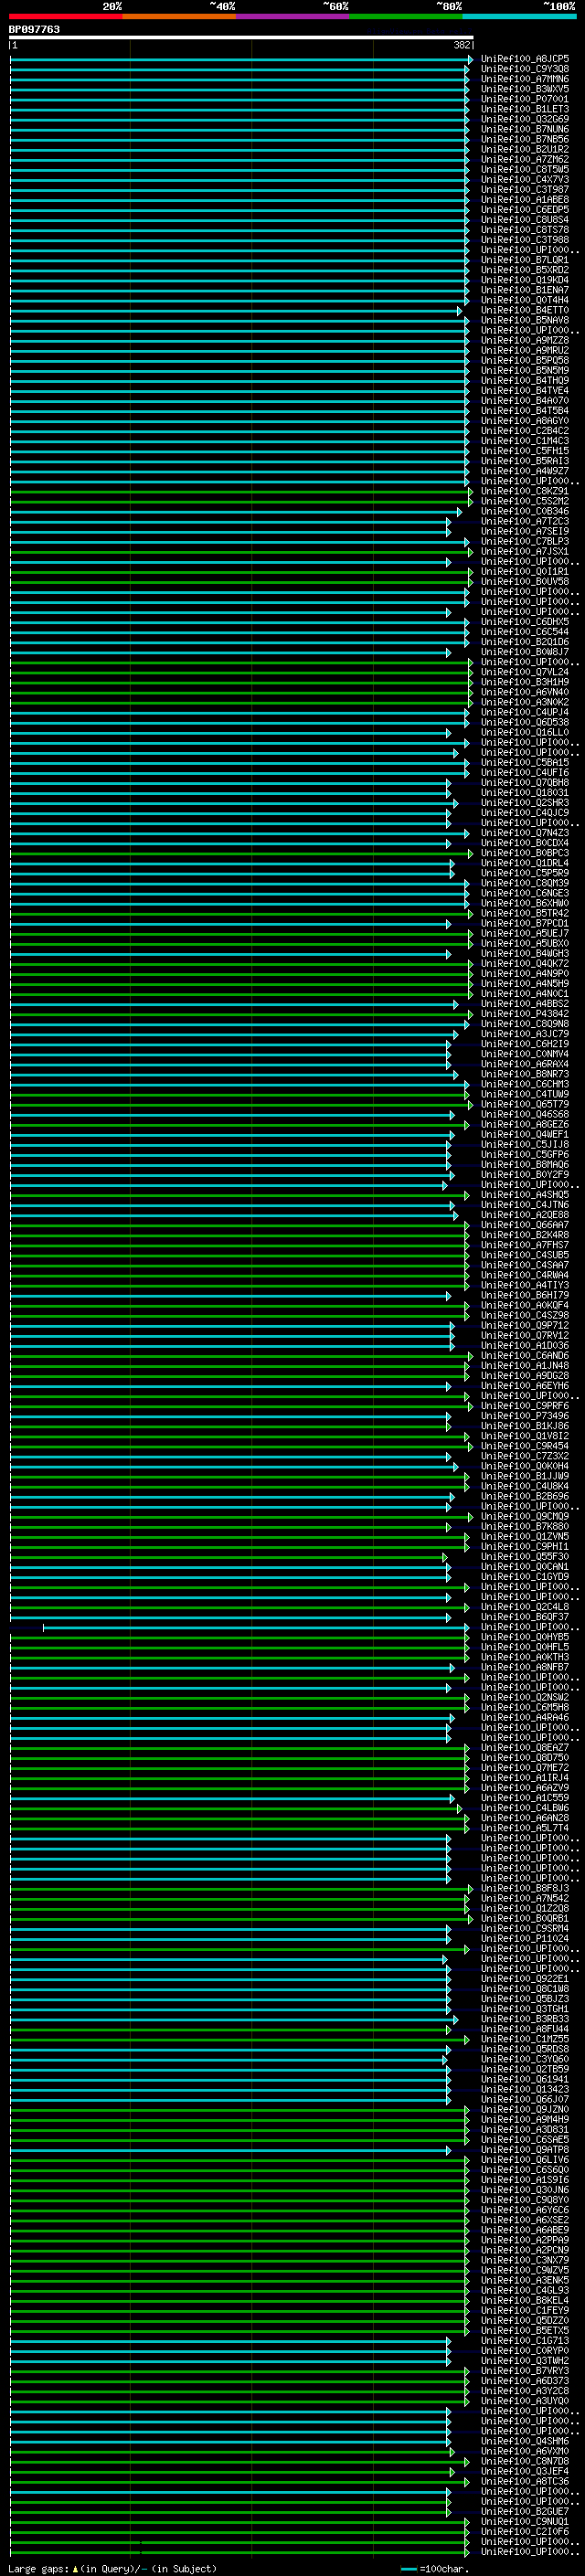The height and width of the screenshot is (2576, 585).
Task: Open hit UniRef100_C9Y3Q8
Action: [x=525, y=69]
